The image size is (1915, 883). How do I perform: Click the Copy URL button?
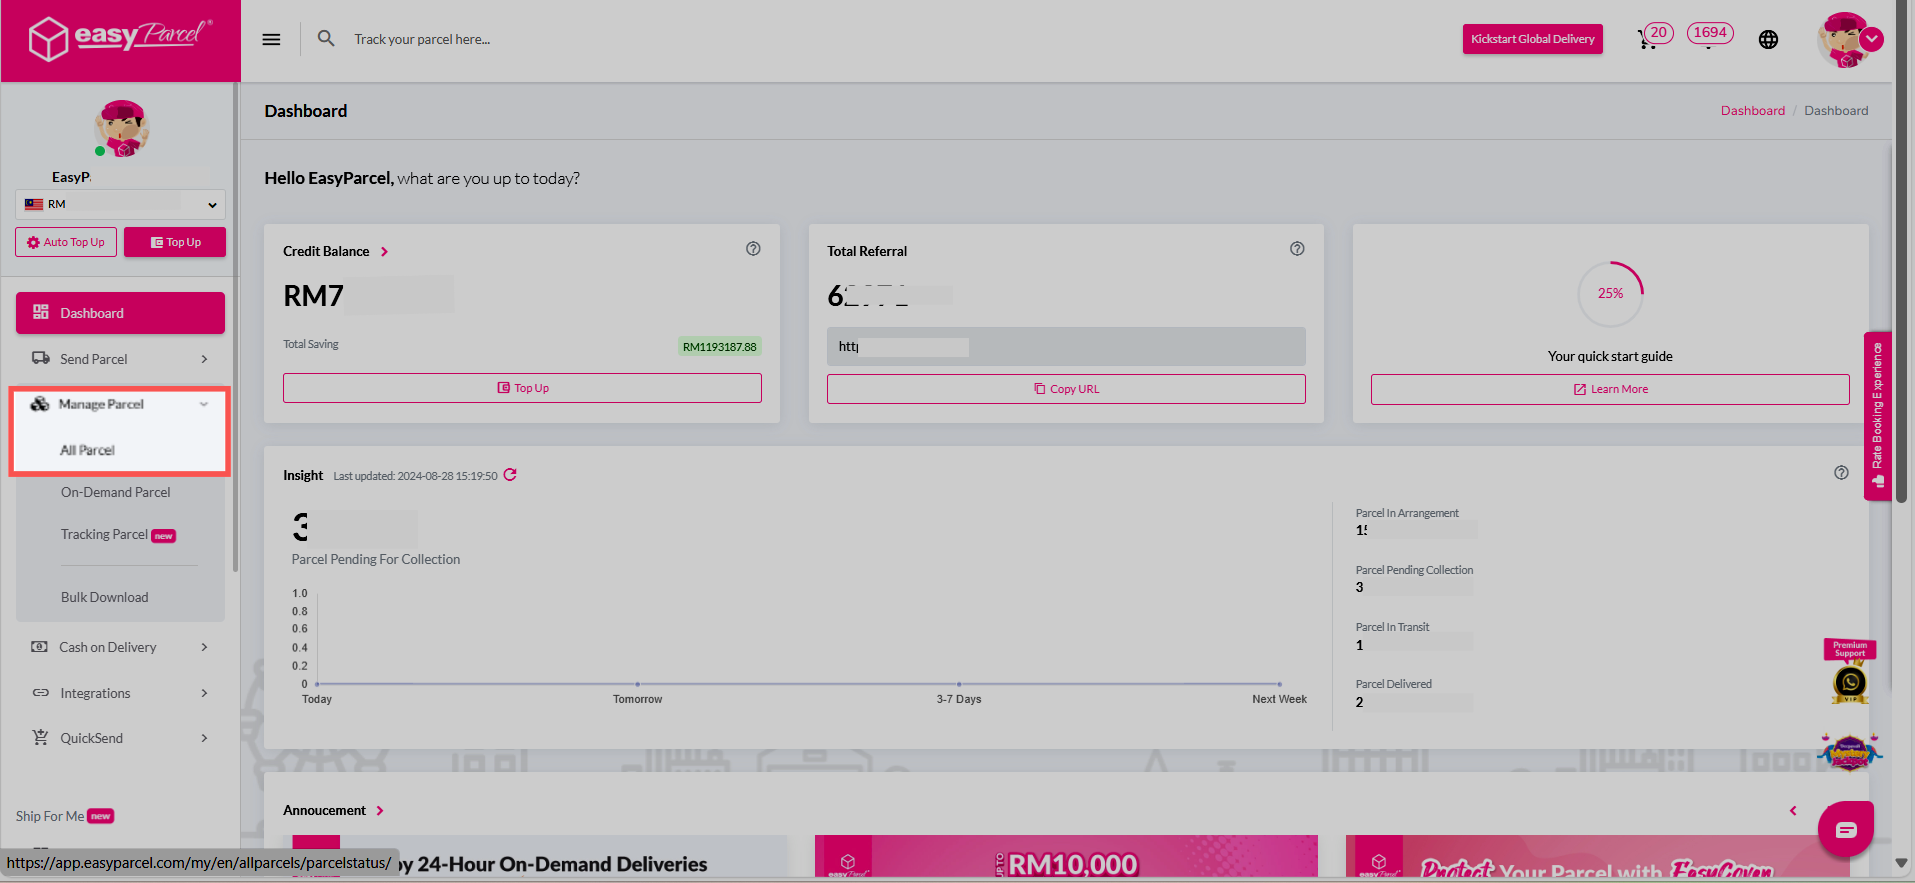pos(1066,389)
